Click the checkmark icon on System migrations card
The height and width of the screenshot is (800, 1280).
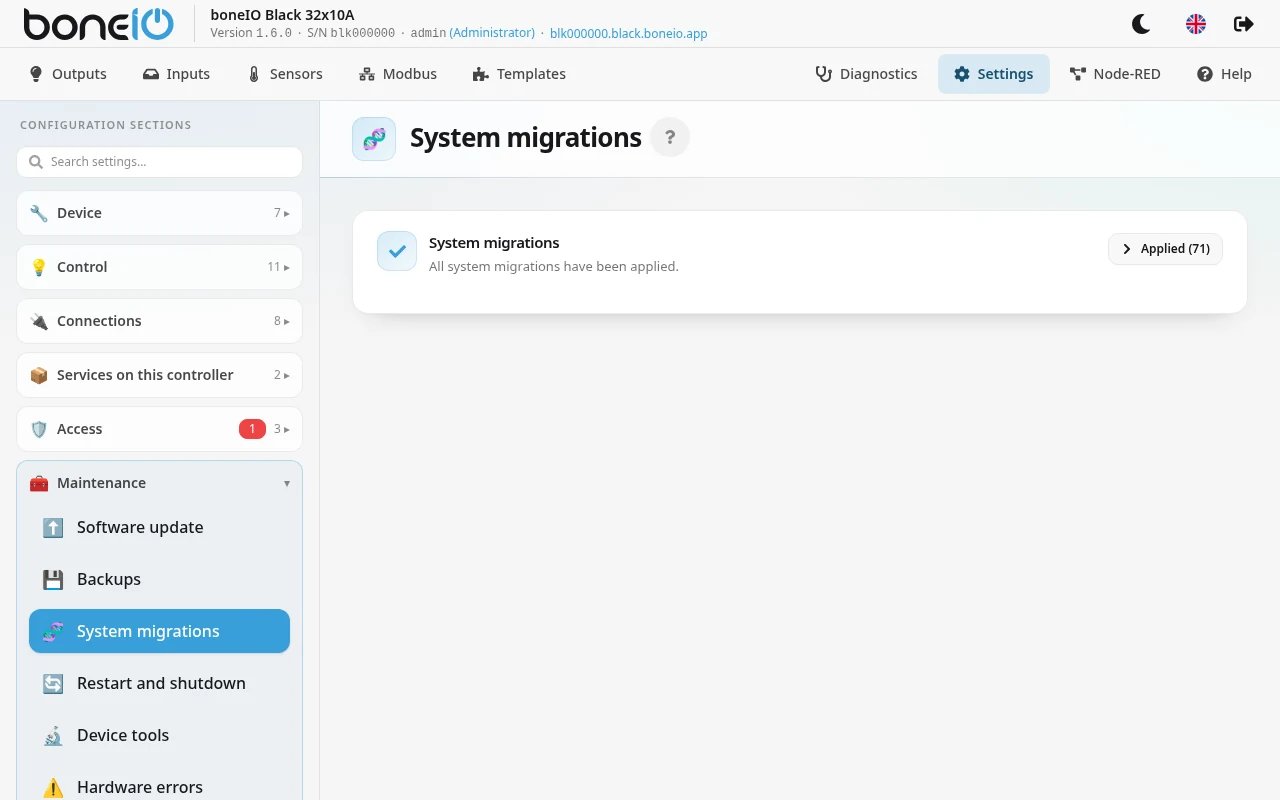point(397,251)
